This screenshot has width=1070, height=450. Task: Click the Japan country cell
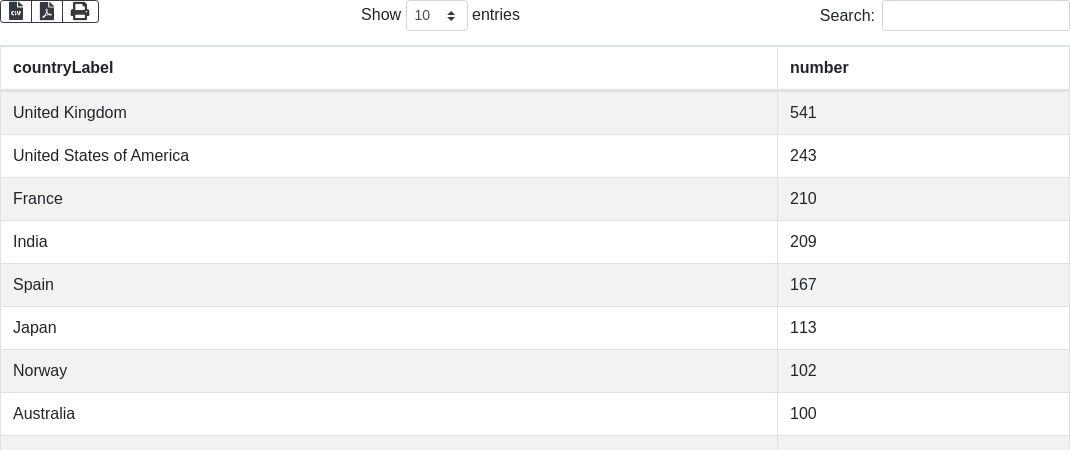(x=35, y=328)
